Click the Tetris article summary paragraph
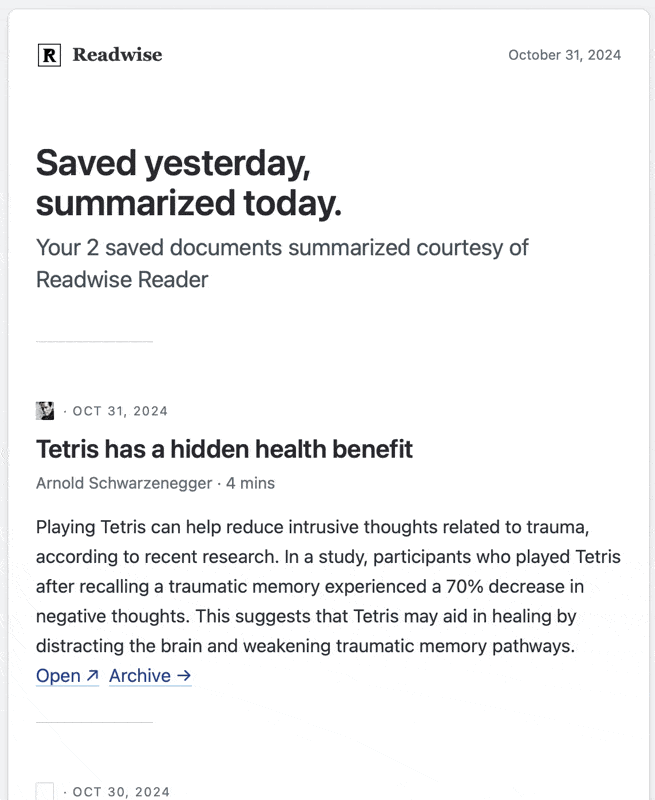 (328, 586)
